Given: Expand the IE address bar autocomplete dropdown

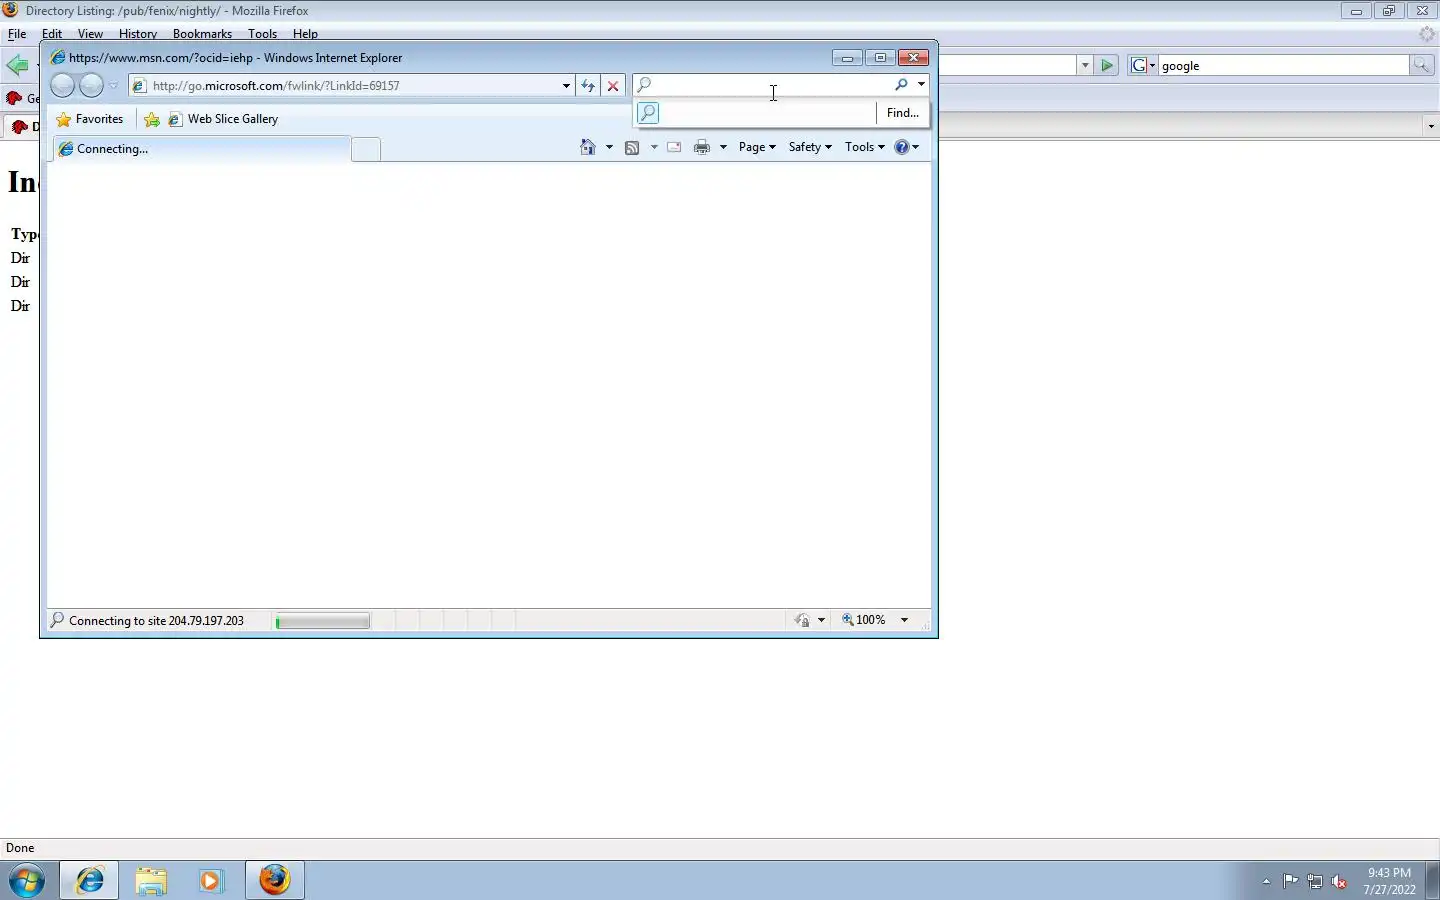Looking at the screenshot, I should [566, 86].
